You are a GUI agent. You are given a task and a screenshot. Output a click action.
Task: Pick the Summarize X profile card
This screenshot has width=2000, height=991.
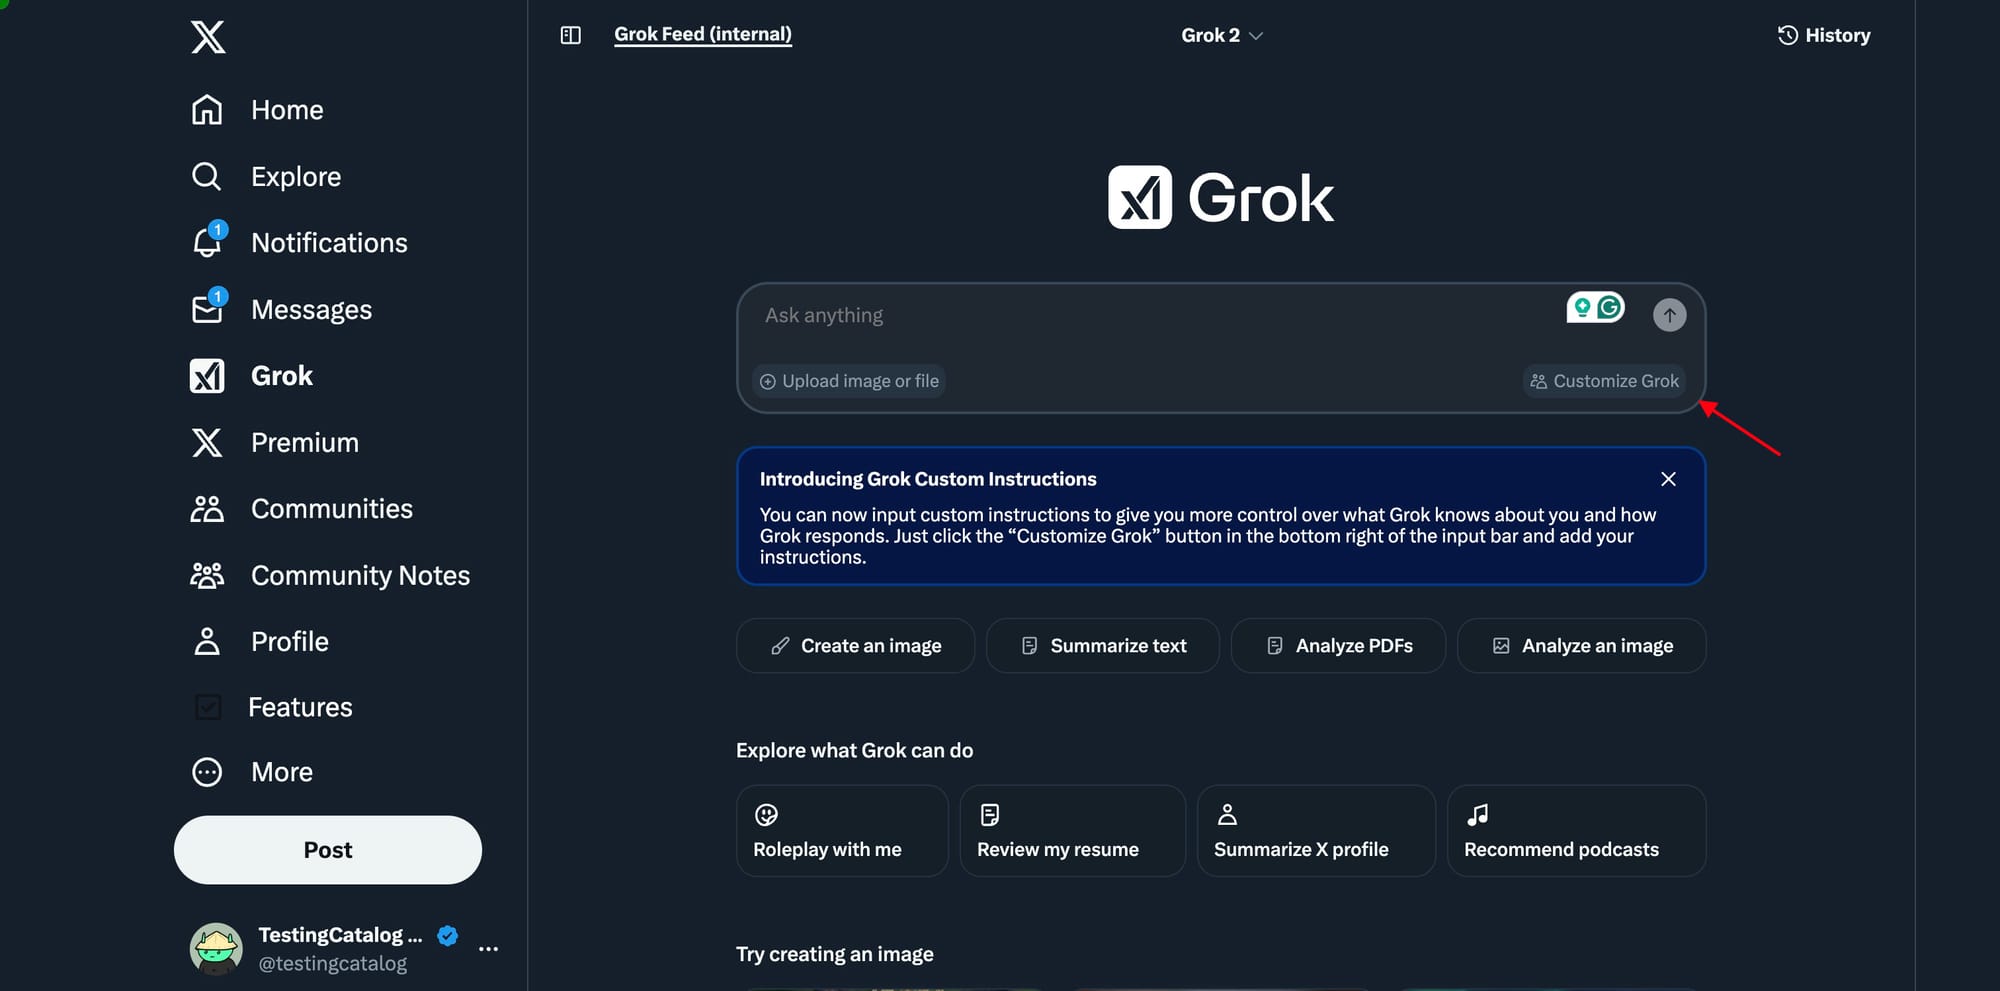coord(1316,831)
